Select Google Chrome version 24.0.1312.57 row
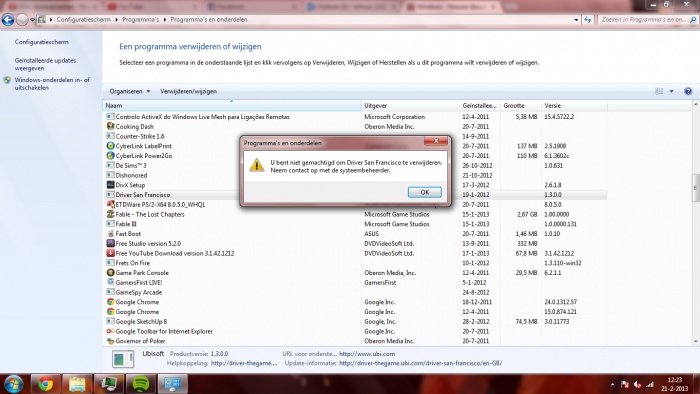Viewport: 700px width, 394px height. (x=355, y=302)
